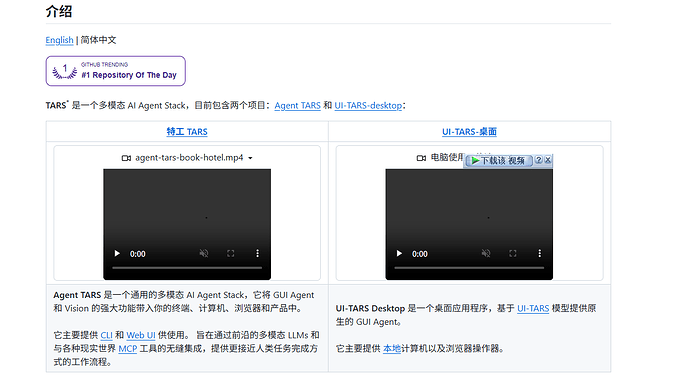Play the agent-tars-book-hotel video
Image resolution: width=690 pixels, height=387 pixels.
point(117,254)
